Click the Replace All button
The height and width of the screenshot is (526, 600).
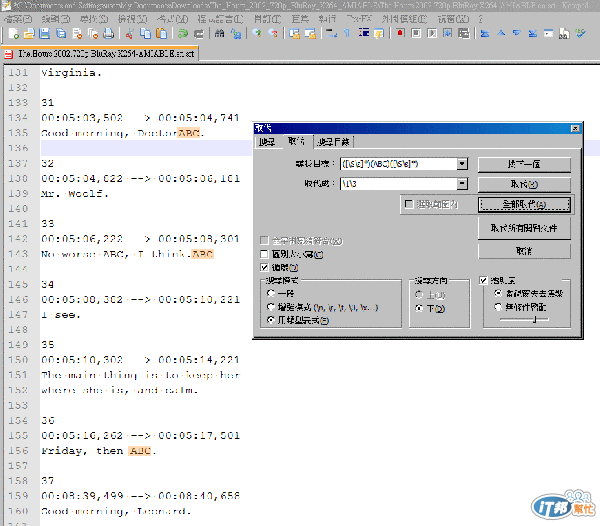(x=524, y=205)
